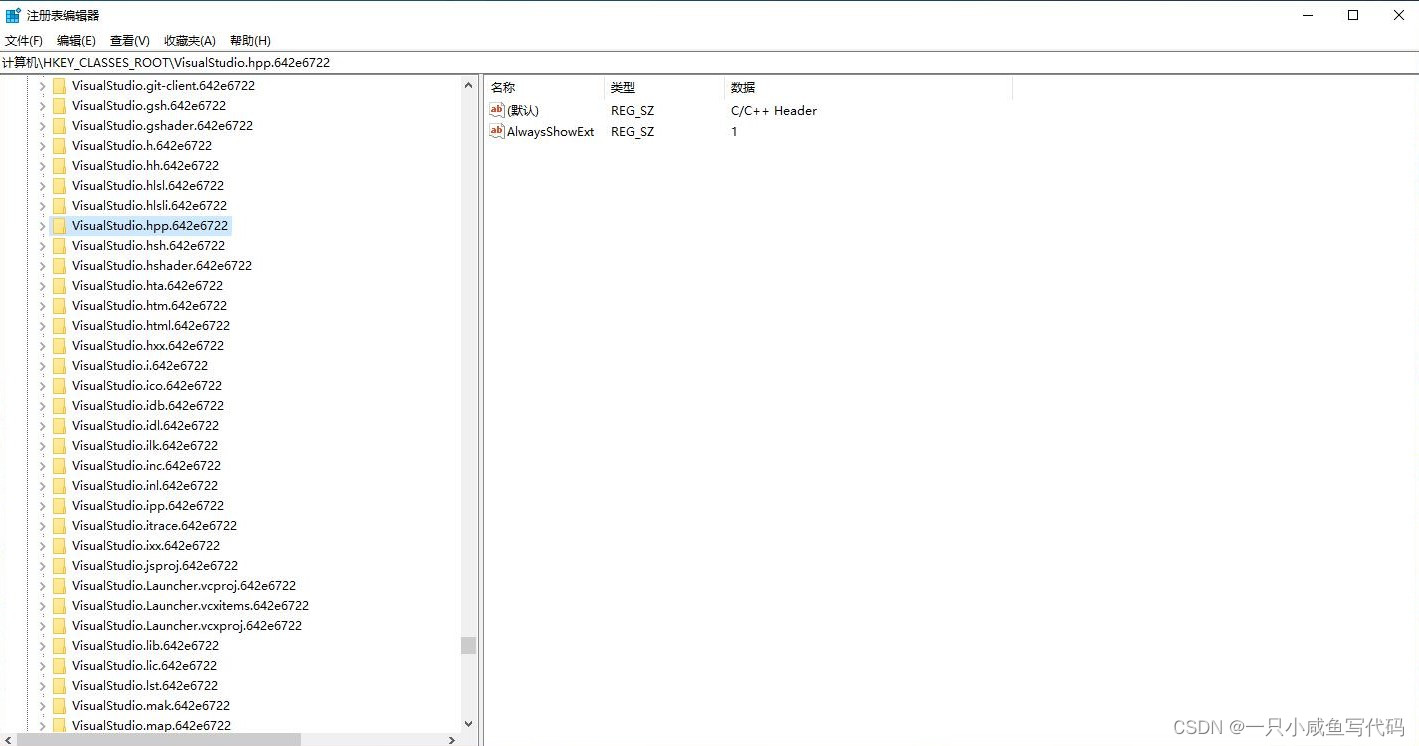This screenshot has height=746, width=1419.
Task: Open the 帮助(H) menu
Action: tap(250, 41)
